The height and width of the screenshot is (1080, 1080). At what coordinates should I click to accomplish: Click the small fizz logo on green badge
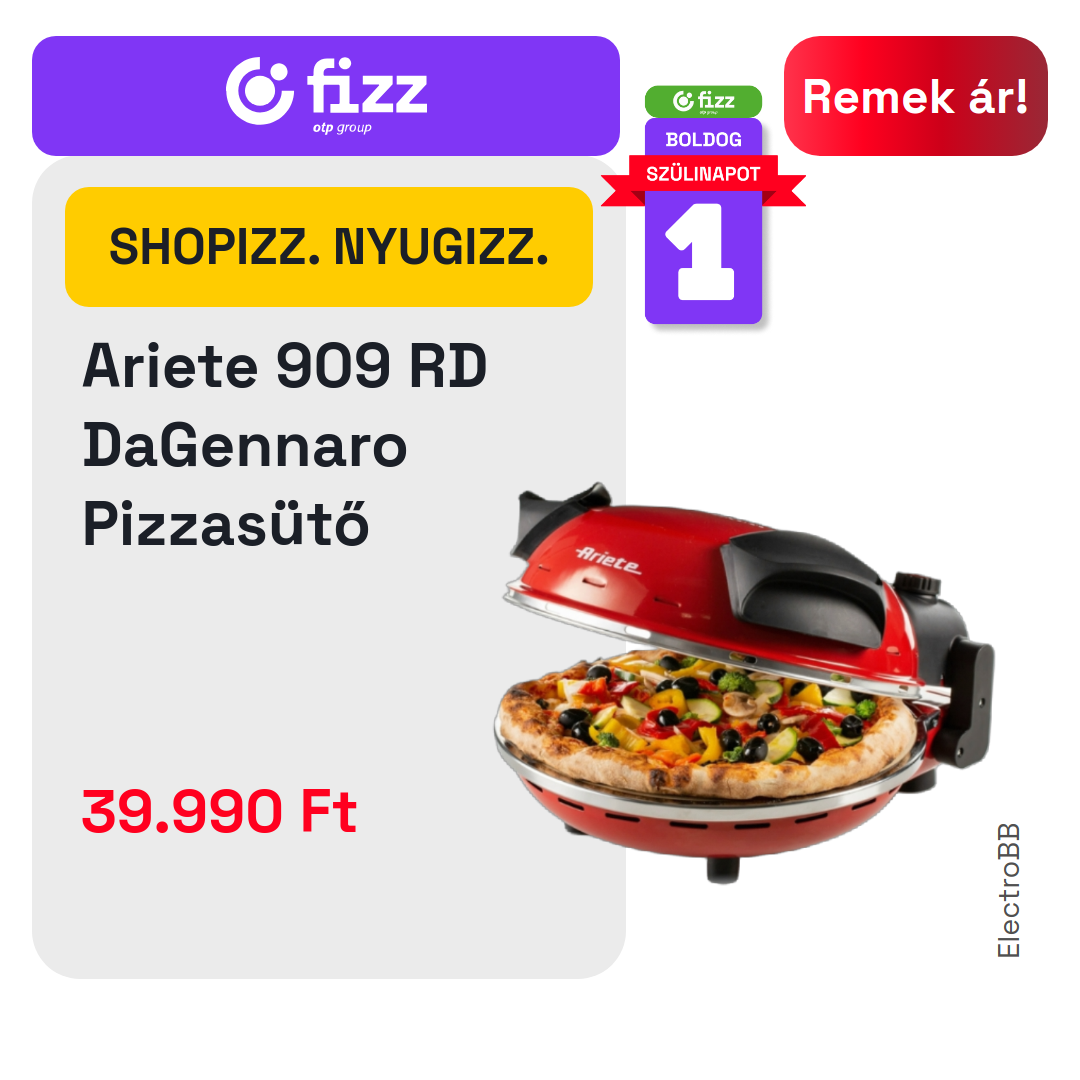click(703, 101)
